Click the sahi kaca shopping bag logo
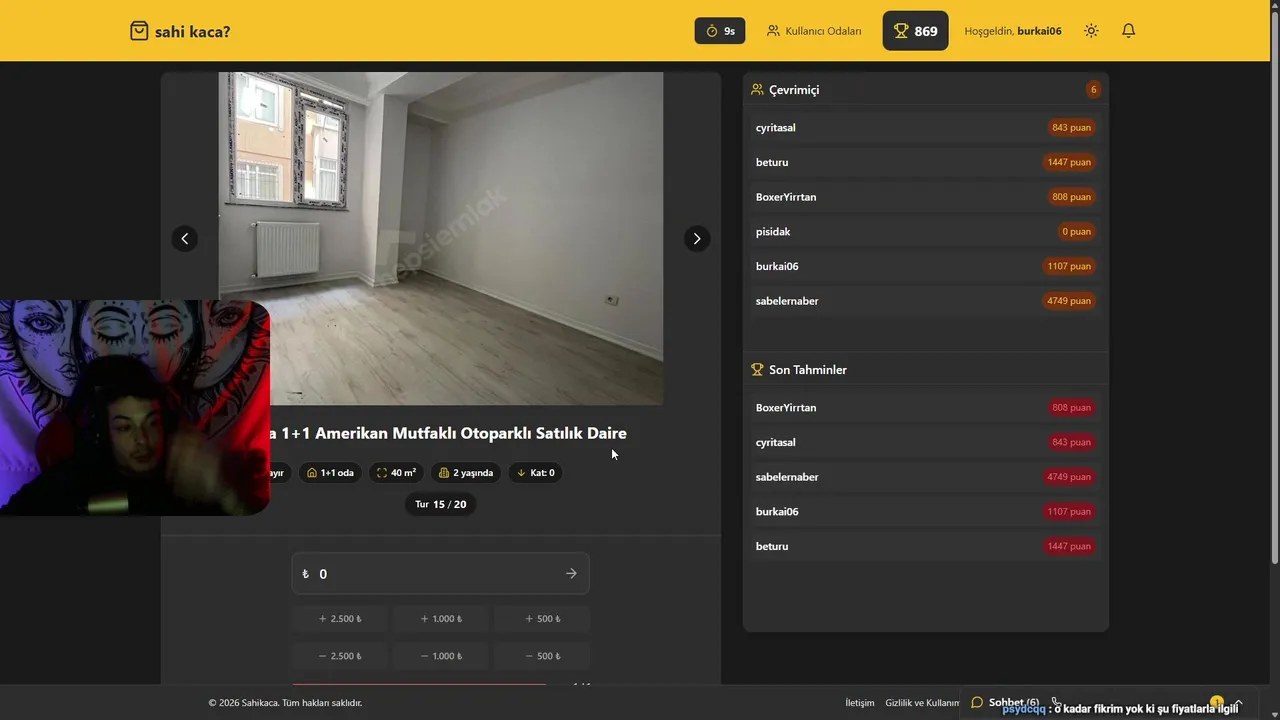This screenshot has width=1280, height=720. [x=180, y=31]
